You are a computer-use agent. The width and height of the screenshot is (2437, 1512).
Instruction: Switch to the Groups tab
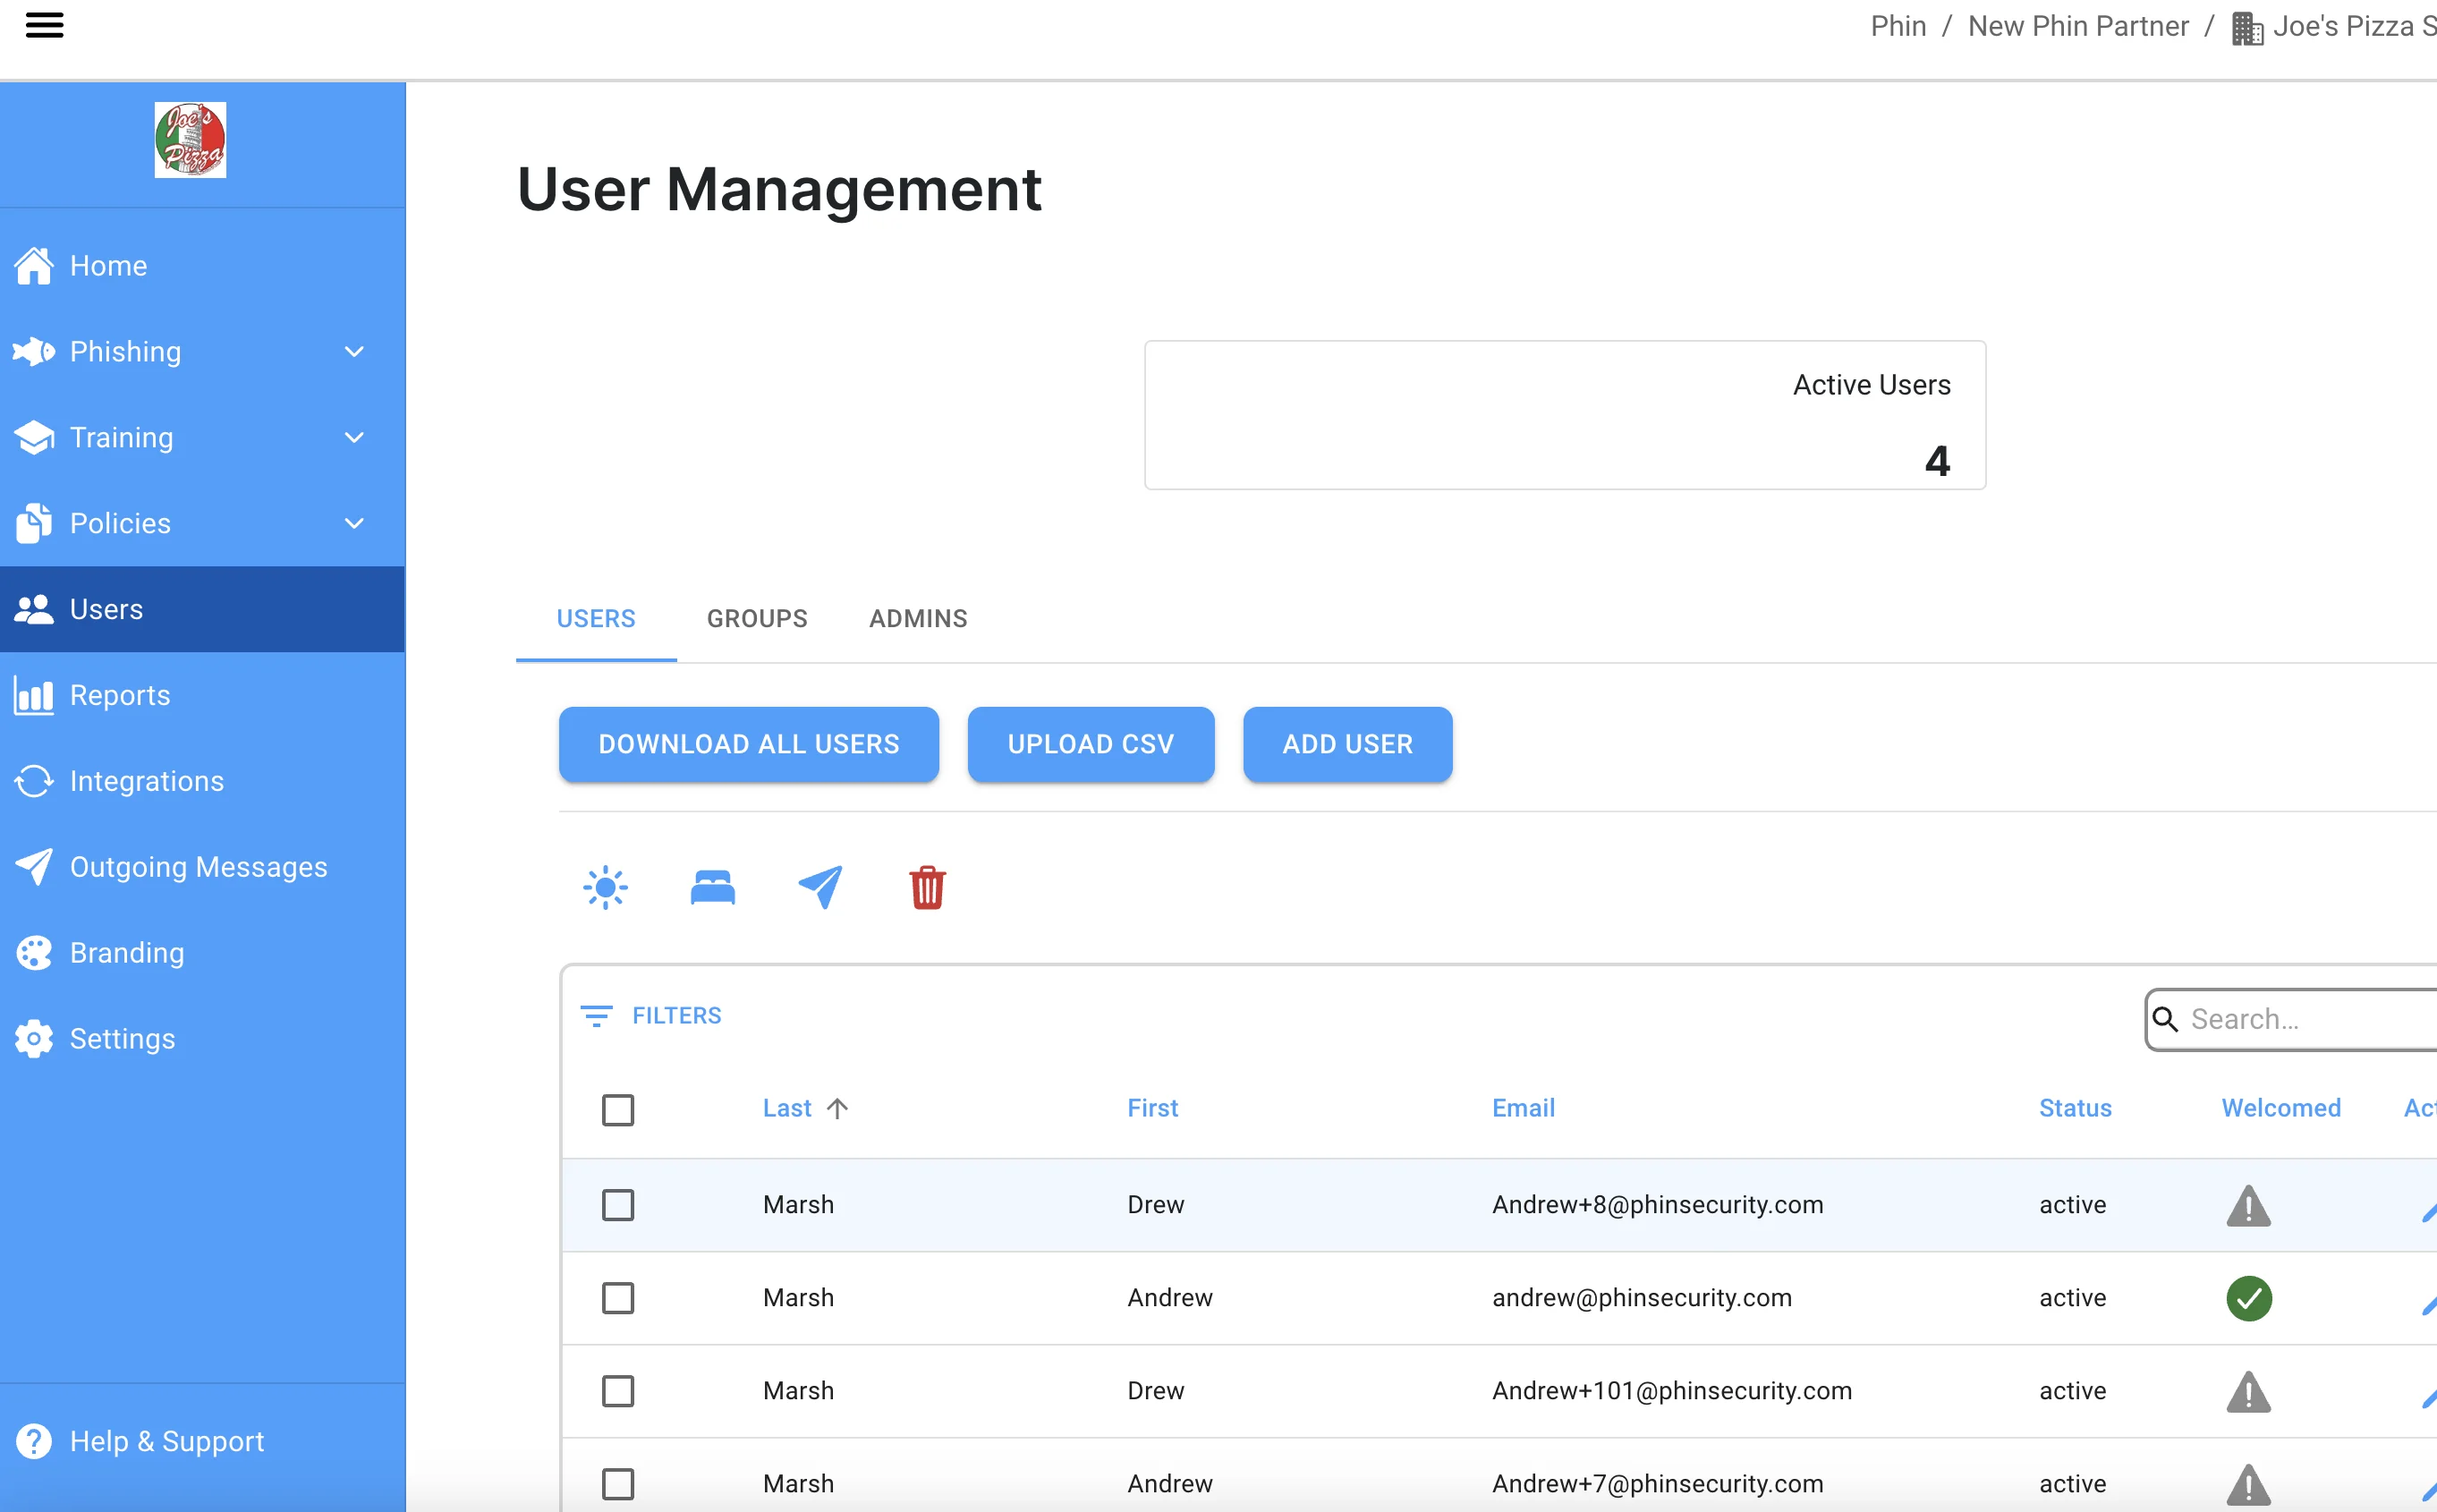[x=757, y=619]
